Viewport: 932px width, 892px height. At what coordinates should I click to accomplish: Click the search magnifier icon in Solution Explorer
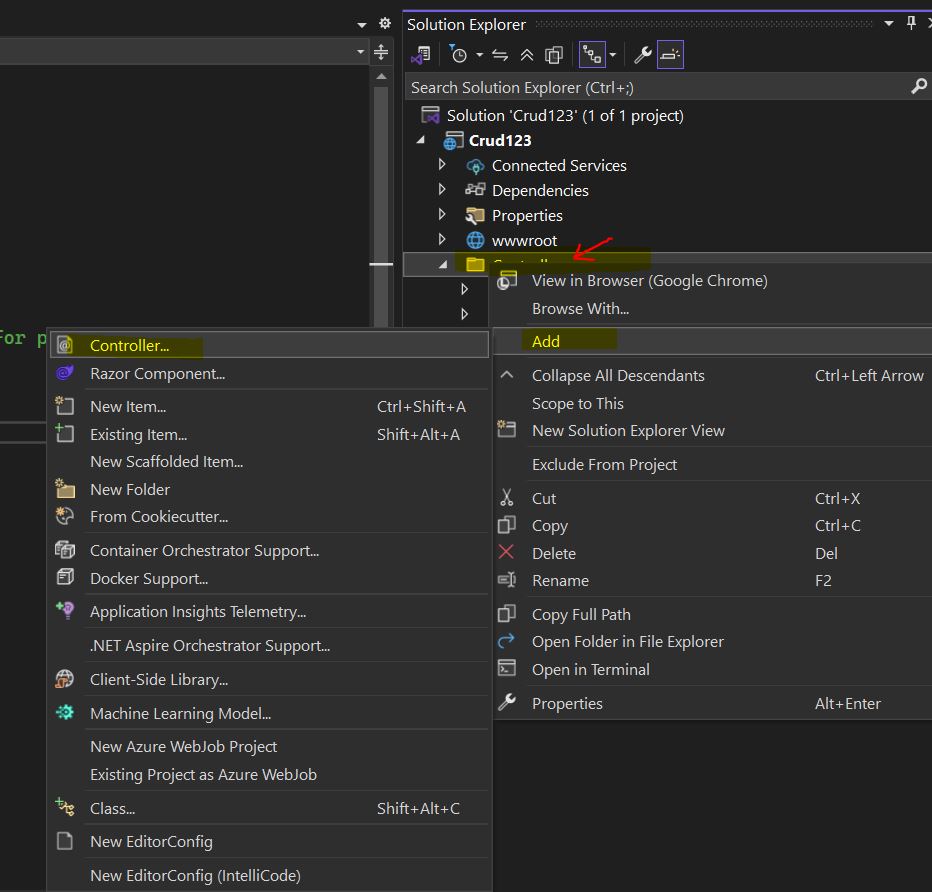tap(919, 87)
